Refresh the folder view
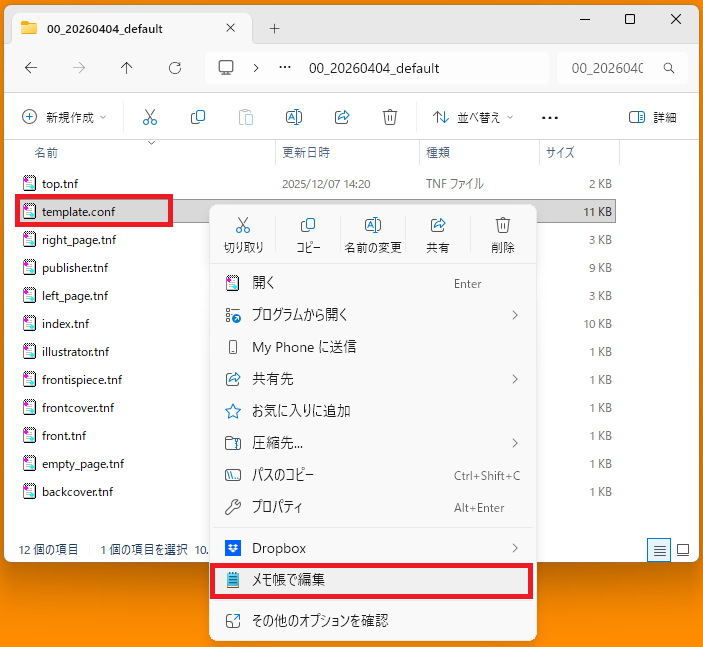This screenshot has width=703, height=647. tap(175, 68)
